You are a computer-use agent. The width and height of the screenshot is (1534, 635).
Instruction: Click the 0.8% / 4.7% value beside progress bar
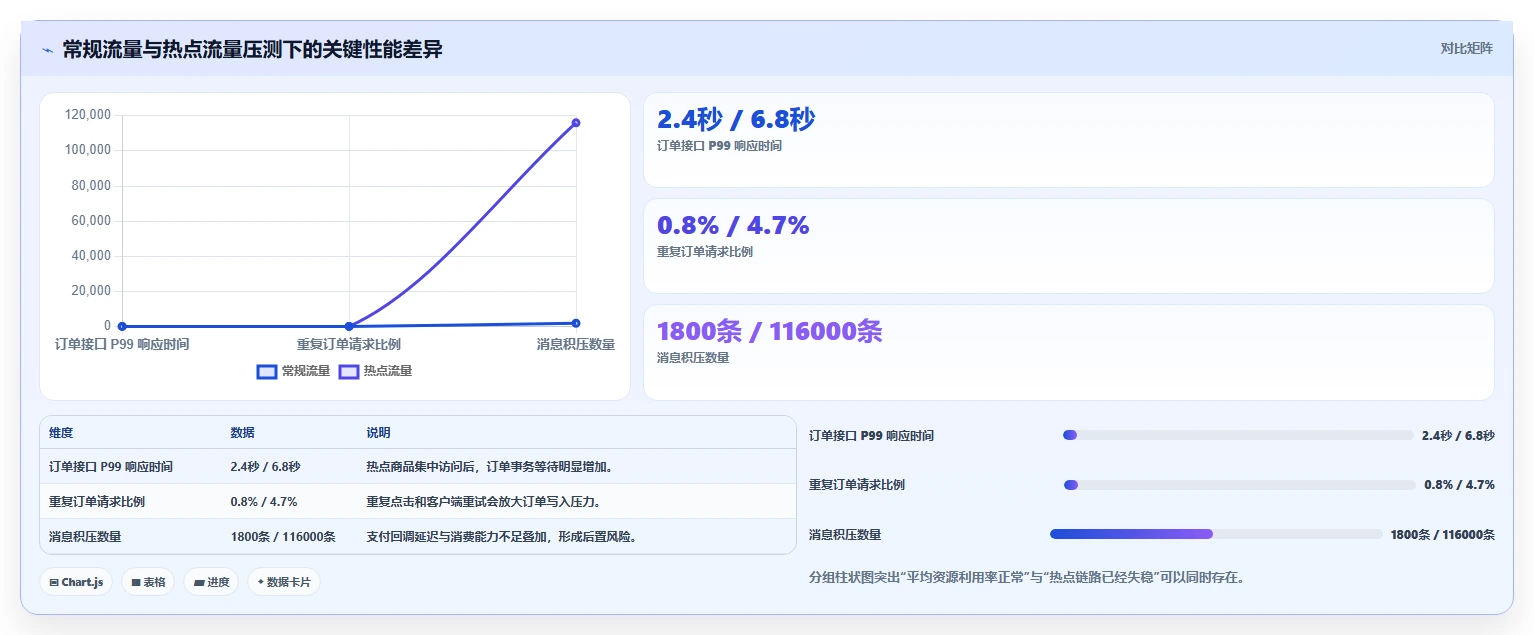[x=1460, y=485]
